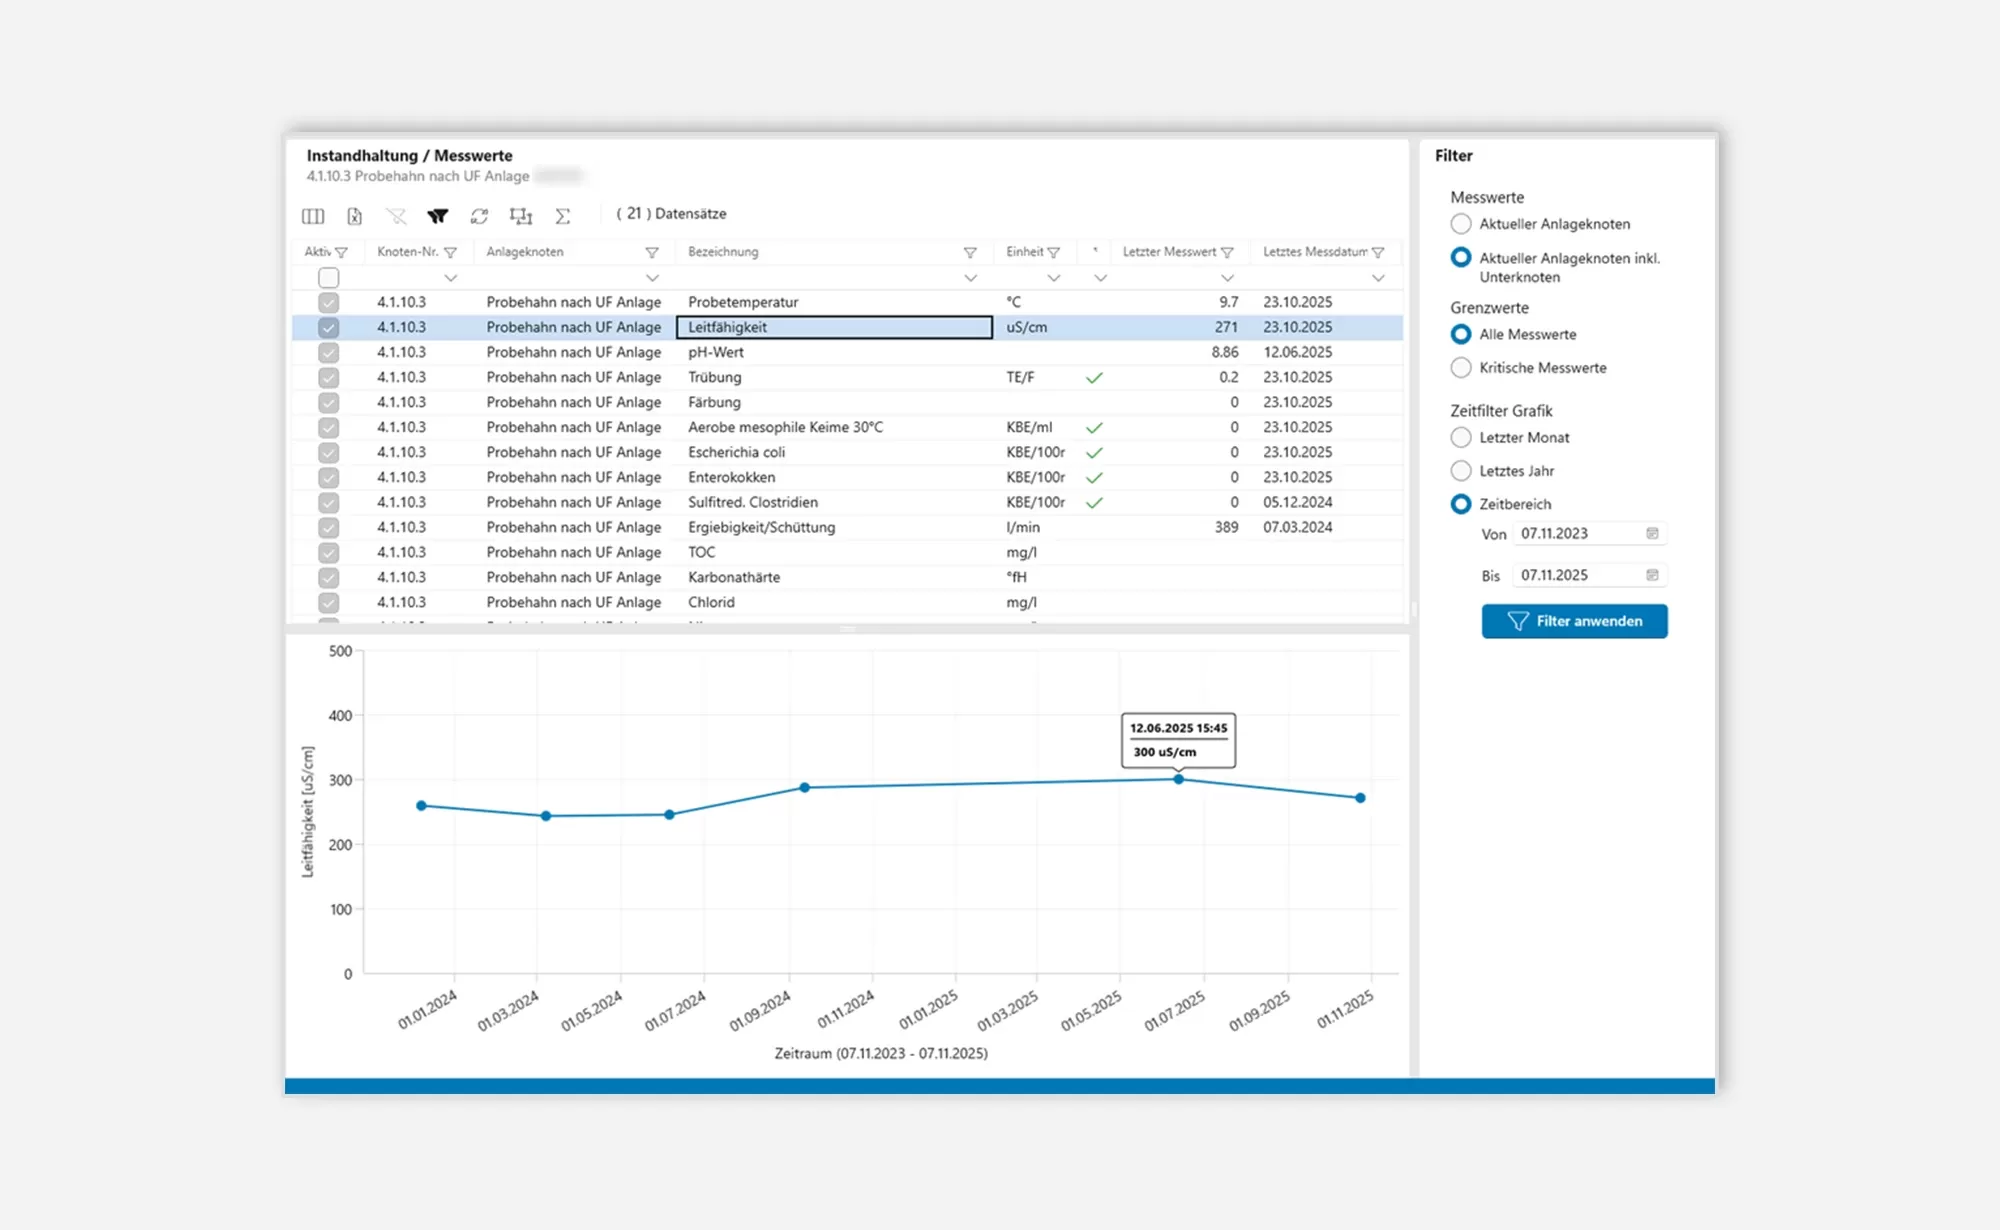Click the filter icon in Bezeichnung header

click(969, 253)
